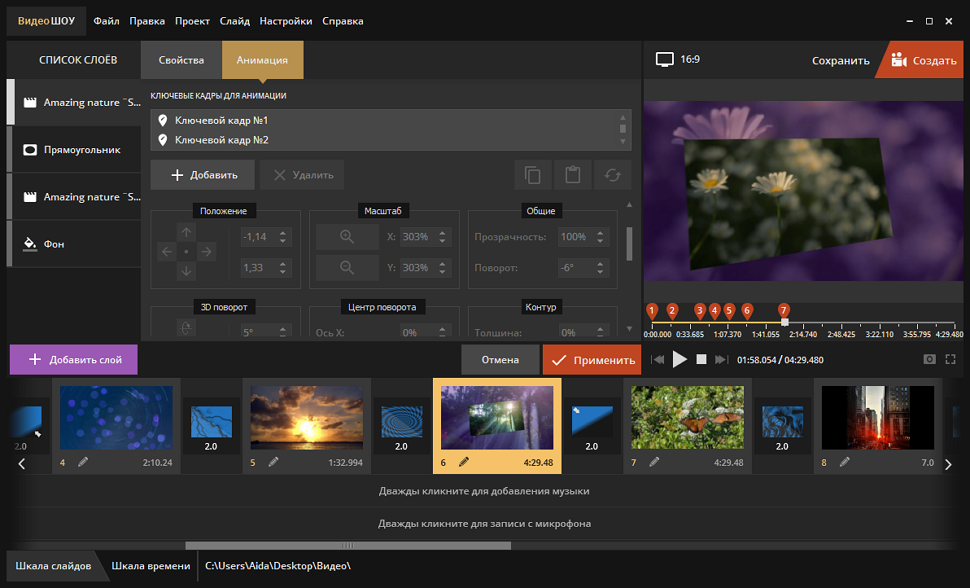Image resolution: width=970 pixels, height=588 pixels.
Task: Move position up arrow
Action: [x=186, y=232]
